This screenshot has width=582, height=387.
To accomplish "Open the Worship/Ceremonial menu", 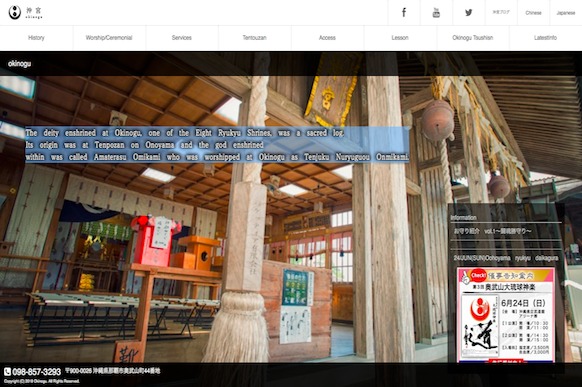I will point(109,38).
